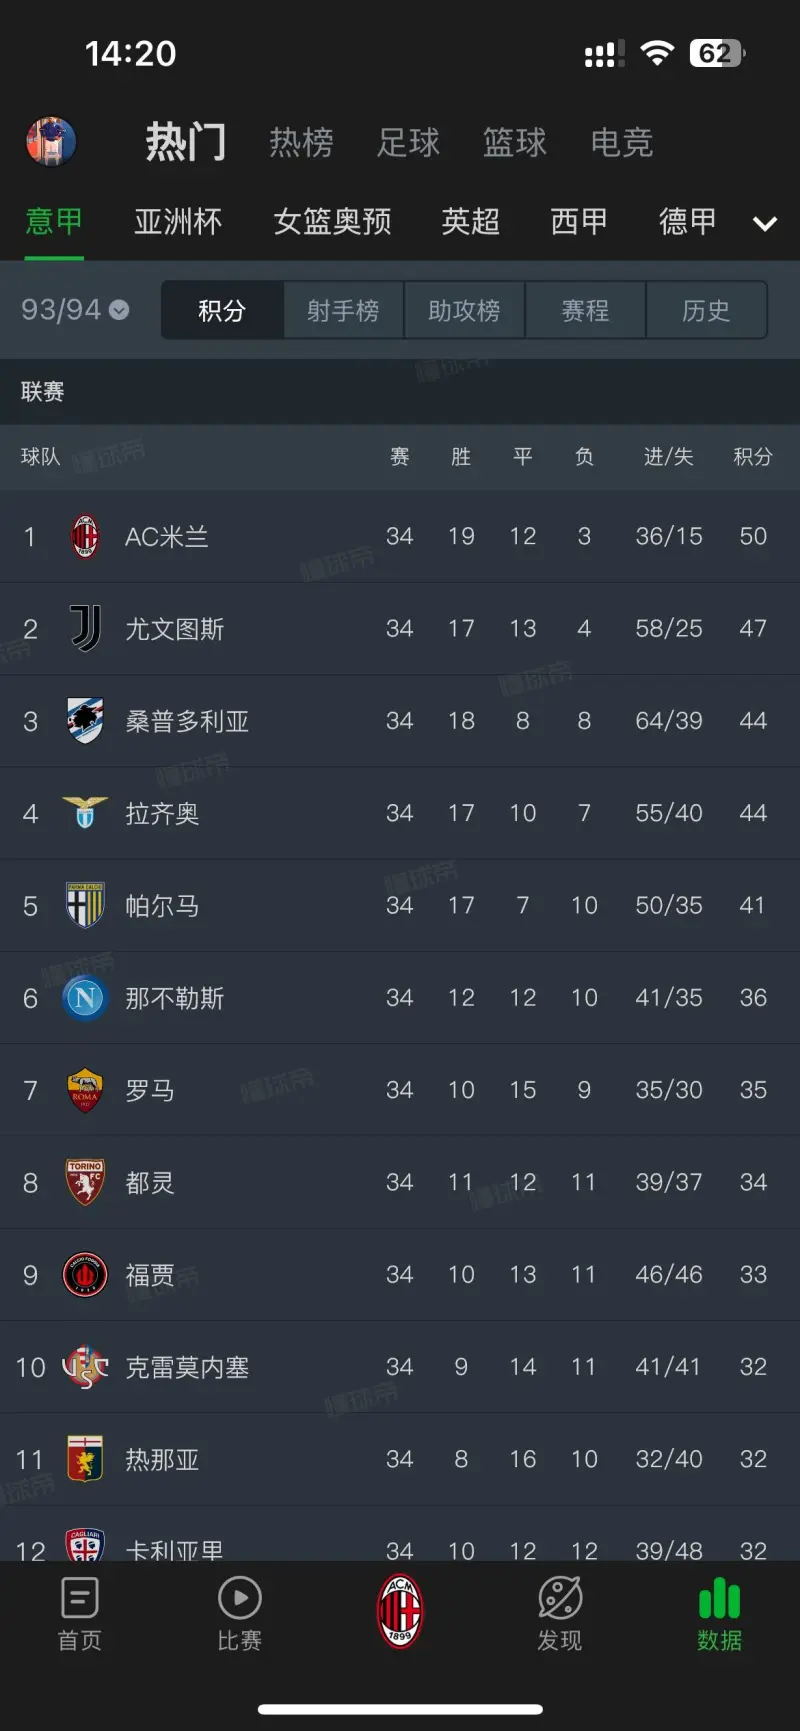Select the 赛程 schedule tab
The image size is (800, 1731).
click(585, 311)
